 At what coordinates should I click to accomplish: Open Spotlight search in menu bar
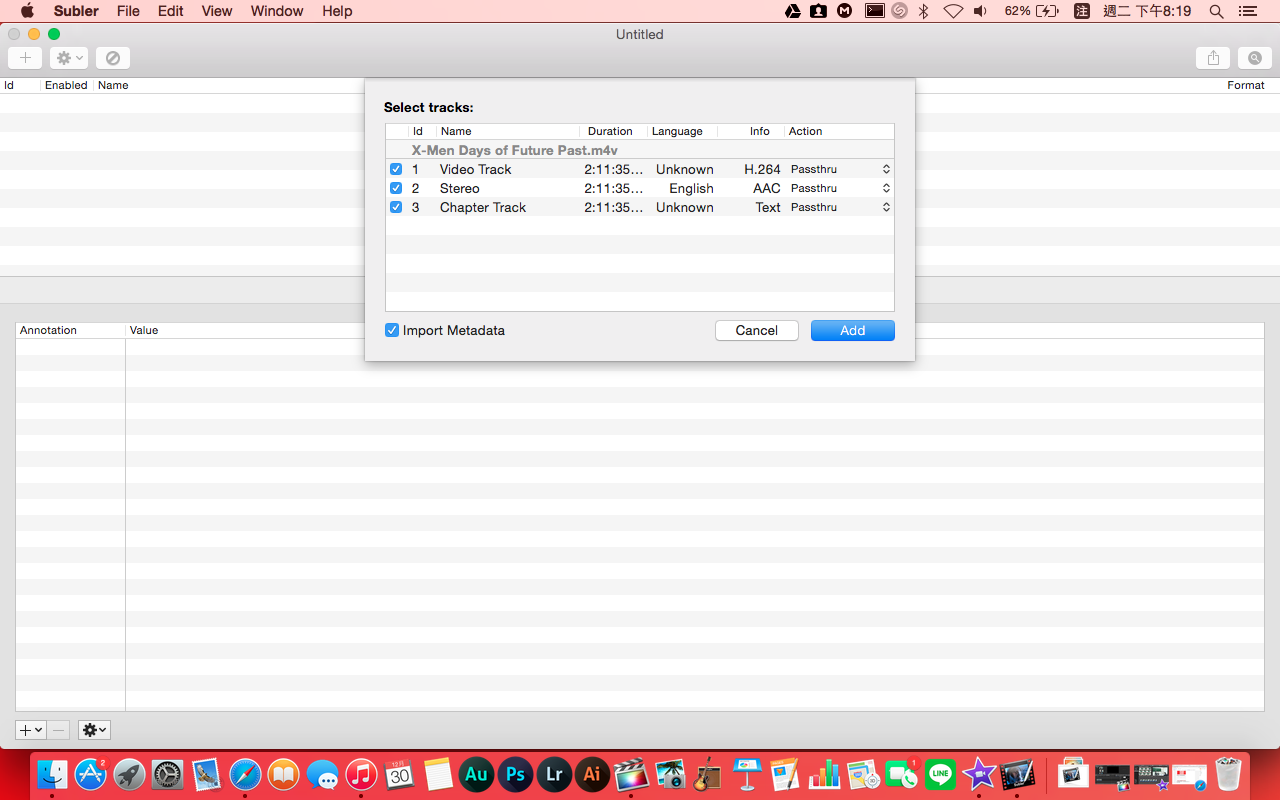[1216, 11]
